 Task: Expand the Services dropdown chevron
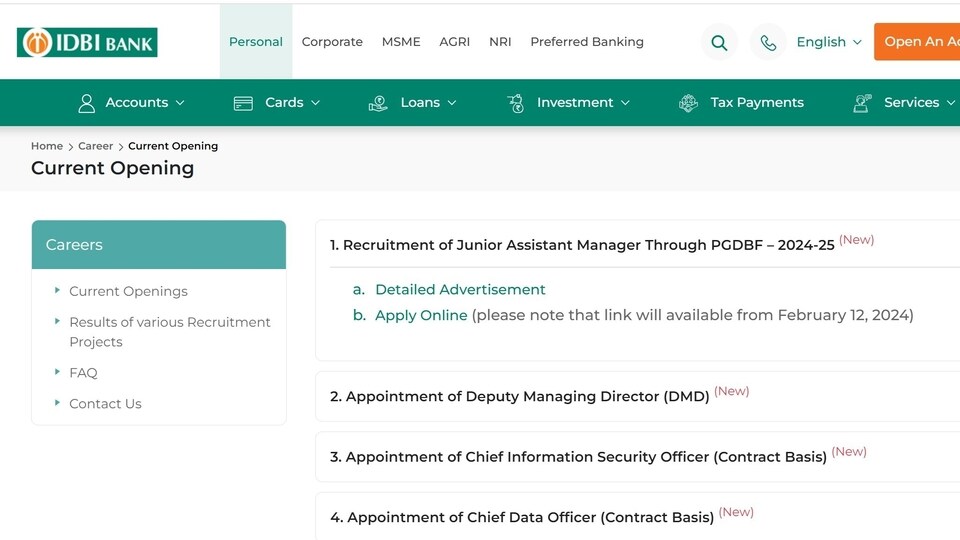pos(951,103)
